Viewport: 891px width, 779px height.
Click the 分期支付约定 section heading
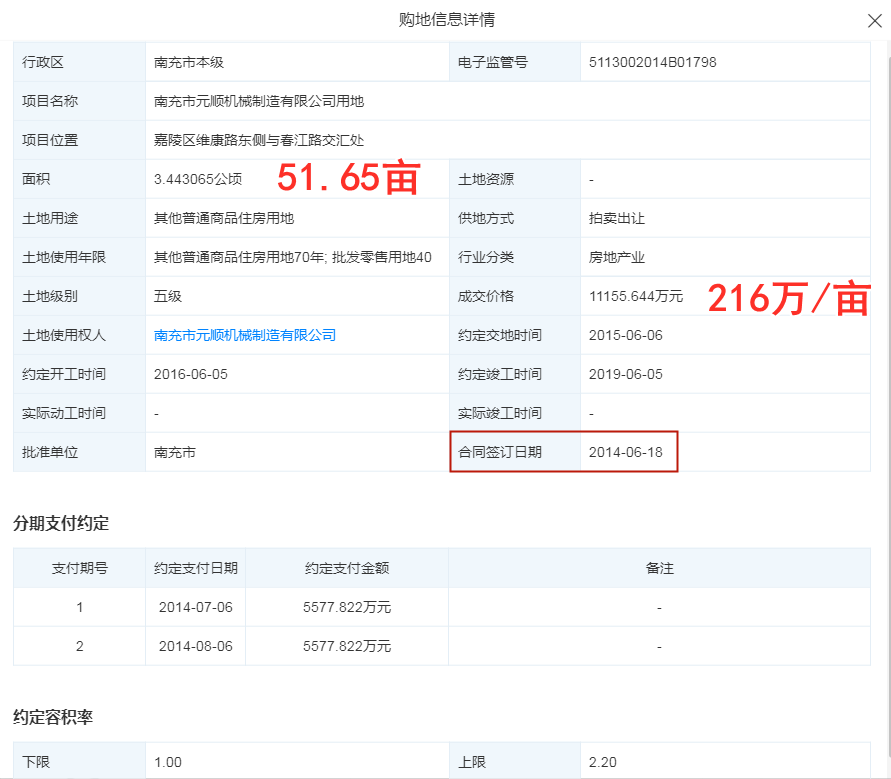[61, 523]
